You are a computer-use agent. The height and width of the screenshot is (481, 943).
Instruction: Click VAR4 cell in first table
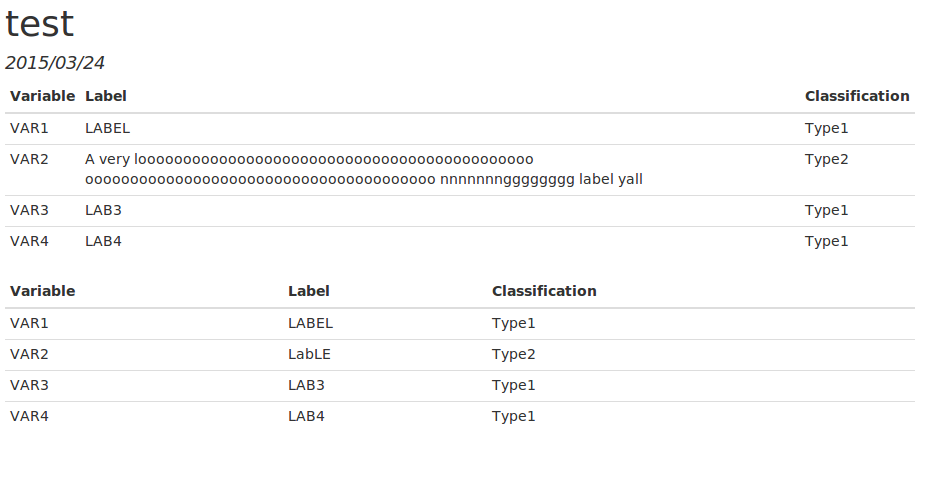(29, 241)
